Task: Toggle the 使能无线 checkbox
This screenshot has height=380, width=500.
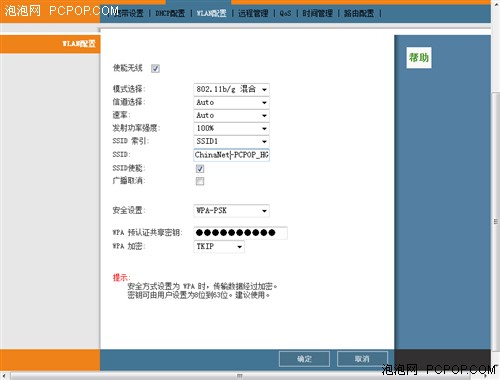Action: pos(155,69)
